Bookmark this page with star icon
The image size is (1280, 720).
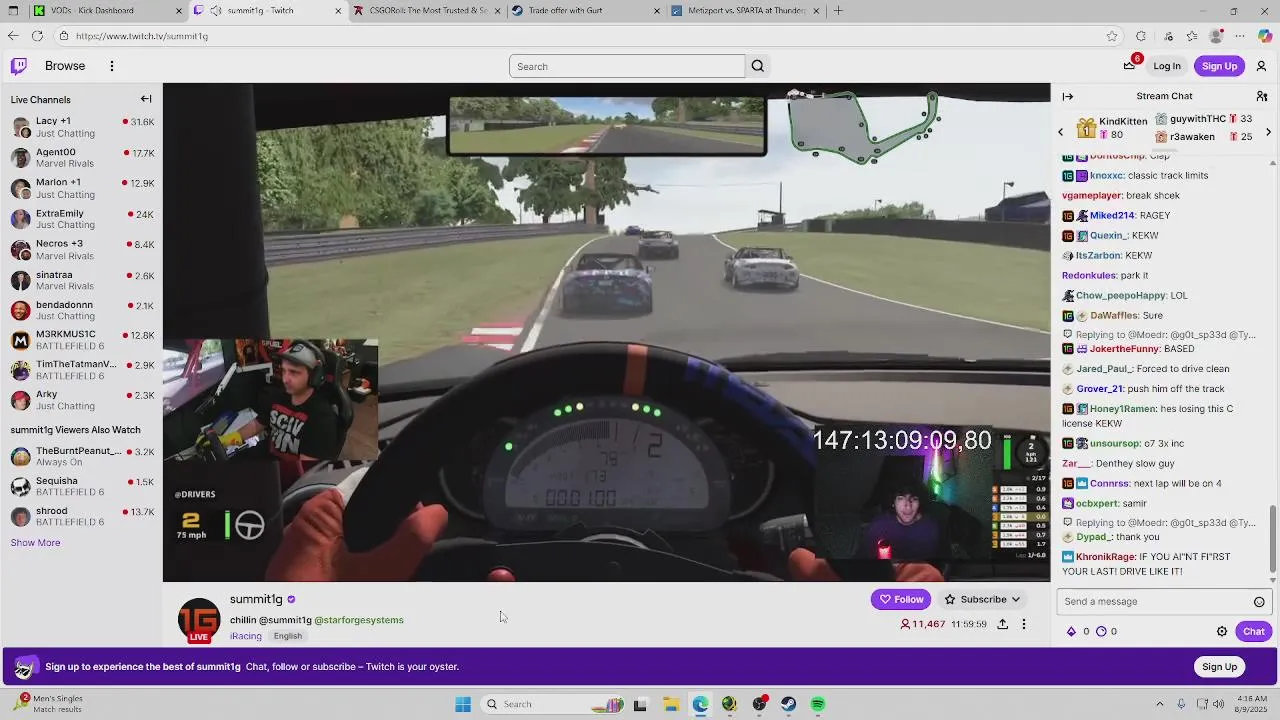click(1112, 36)
